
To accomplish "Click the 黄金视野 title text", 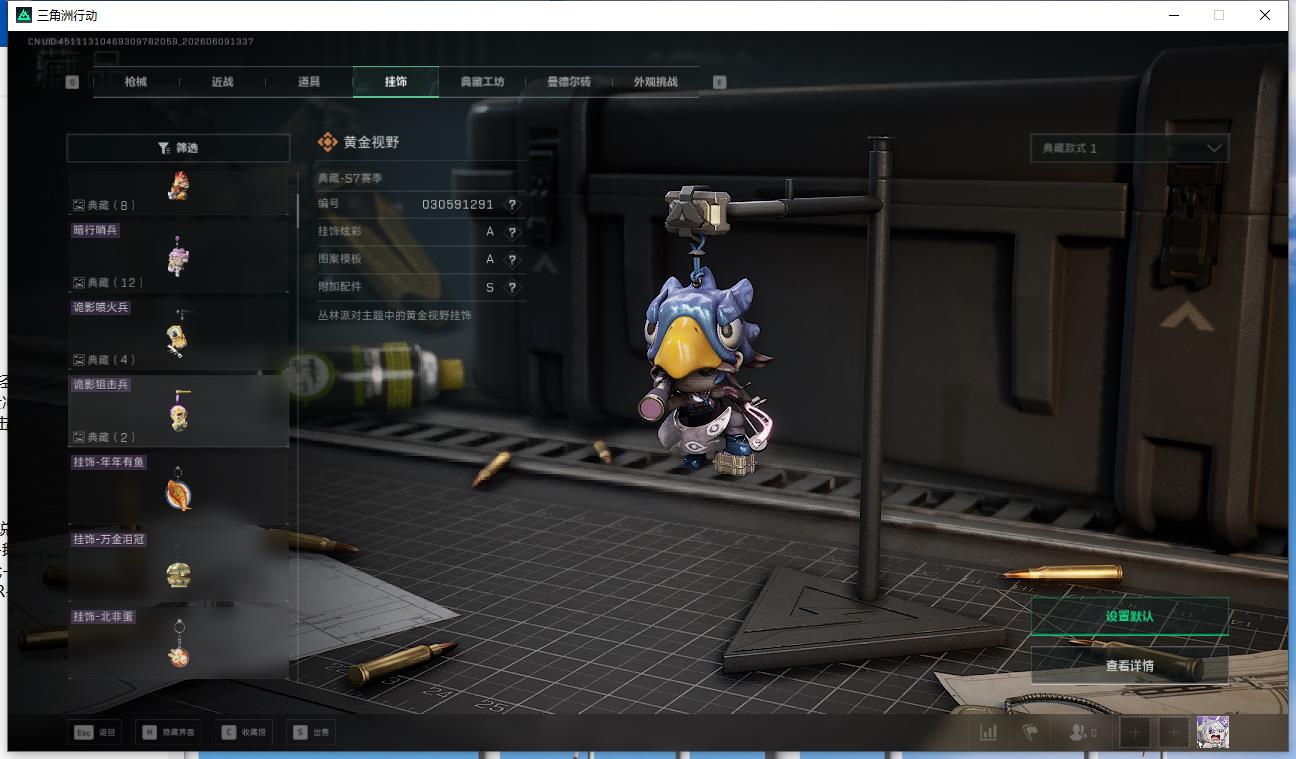I will tap(372, 143).
